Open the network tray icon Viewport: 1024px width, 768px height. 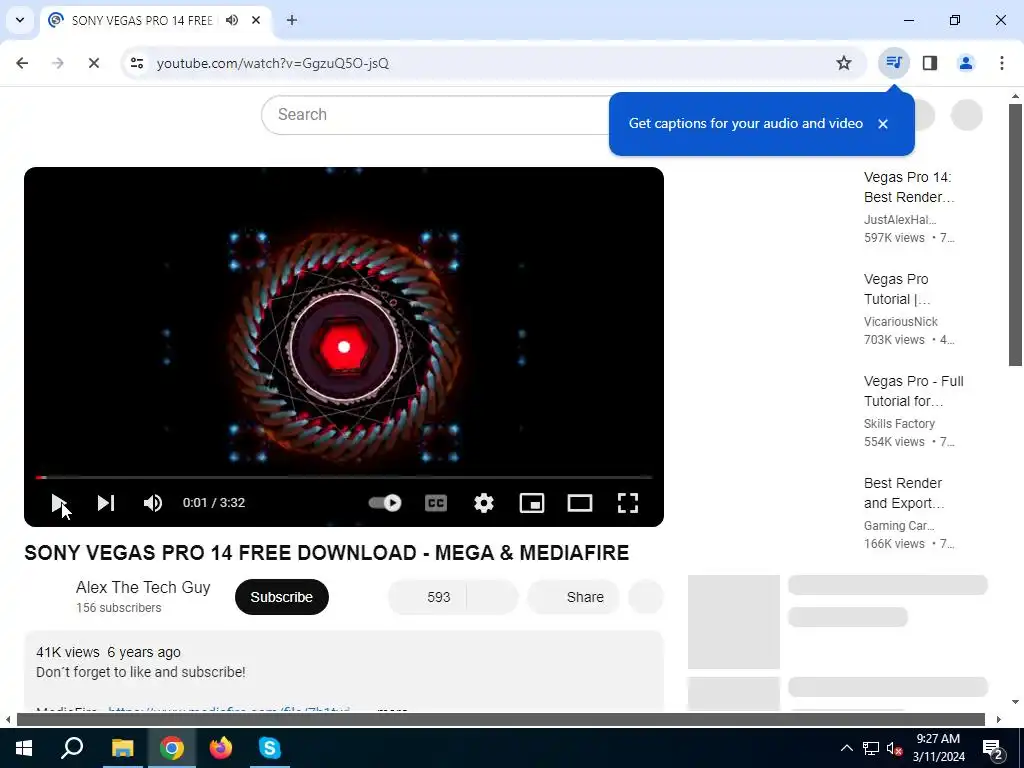click(871, 748)
